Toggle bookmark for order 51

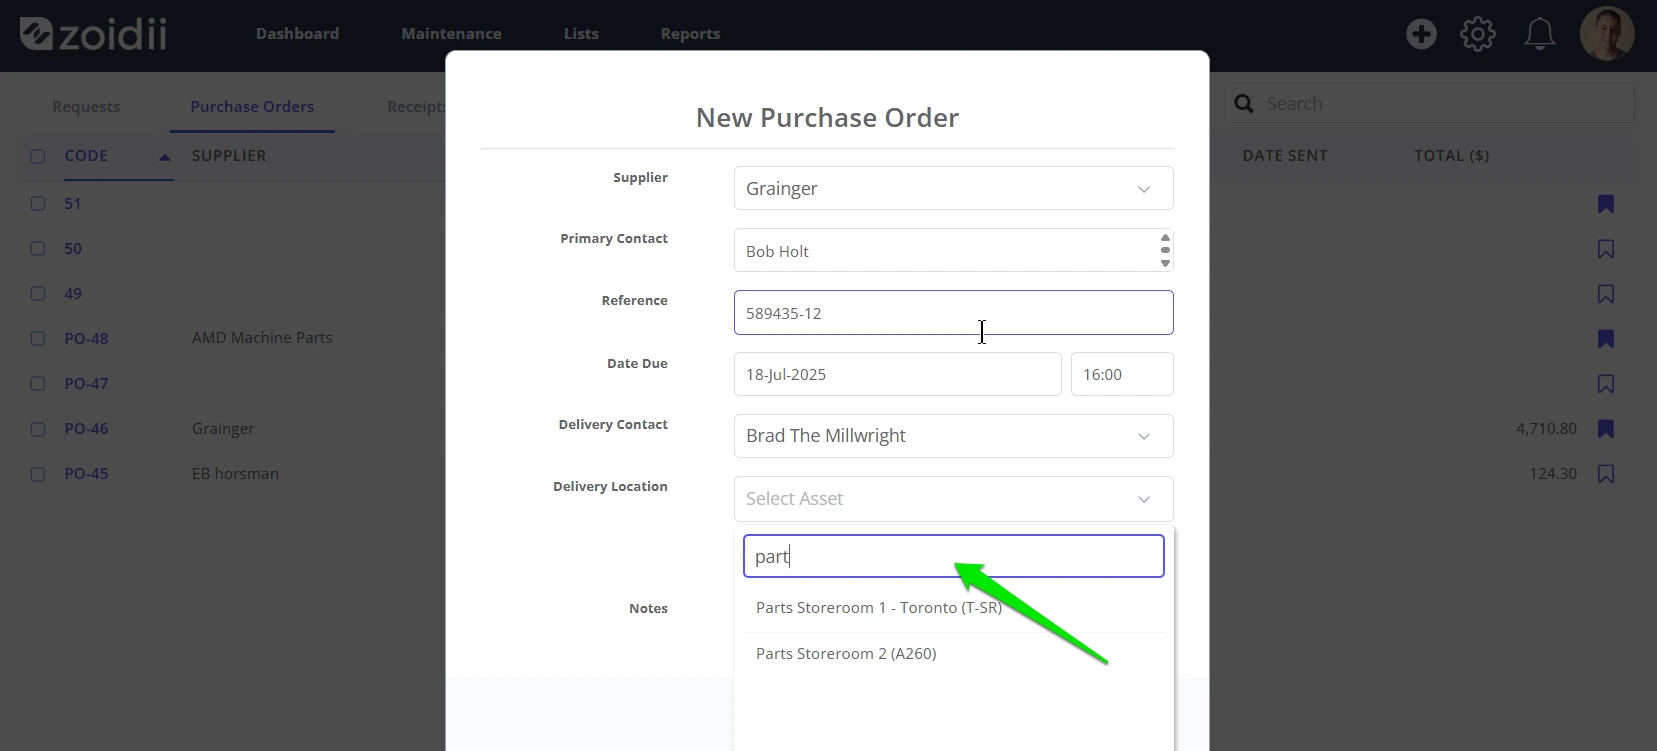(1606, 204)
